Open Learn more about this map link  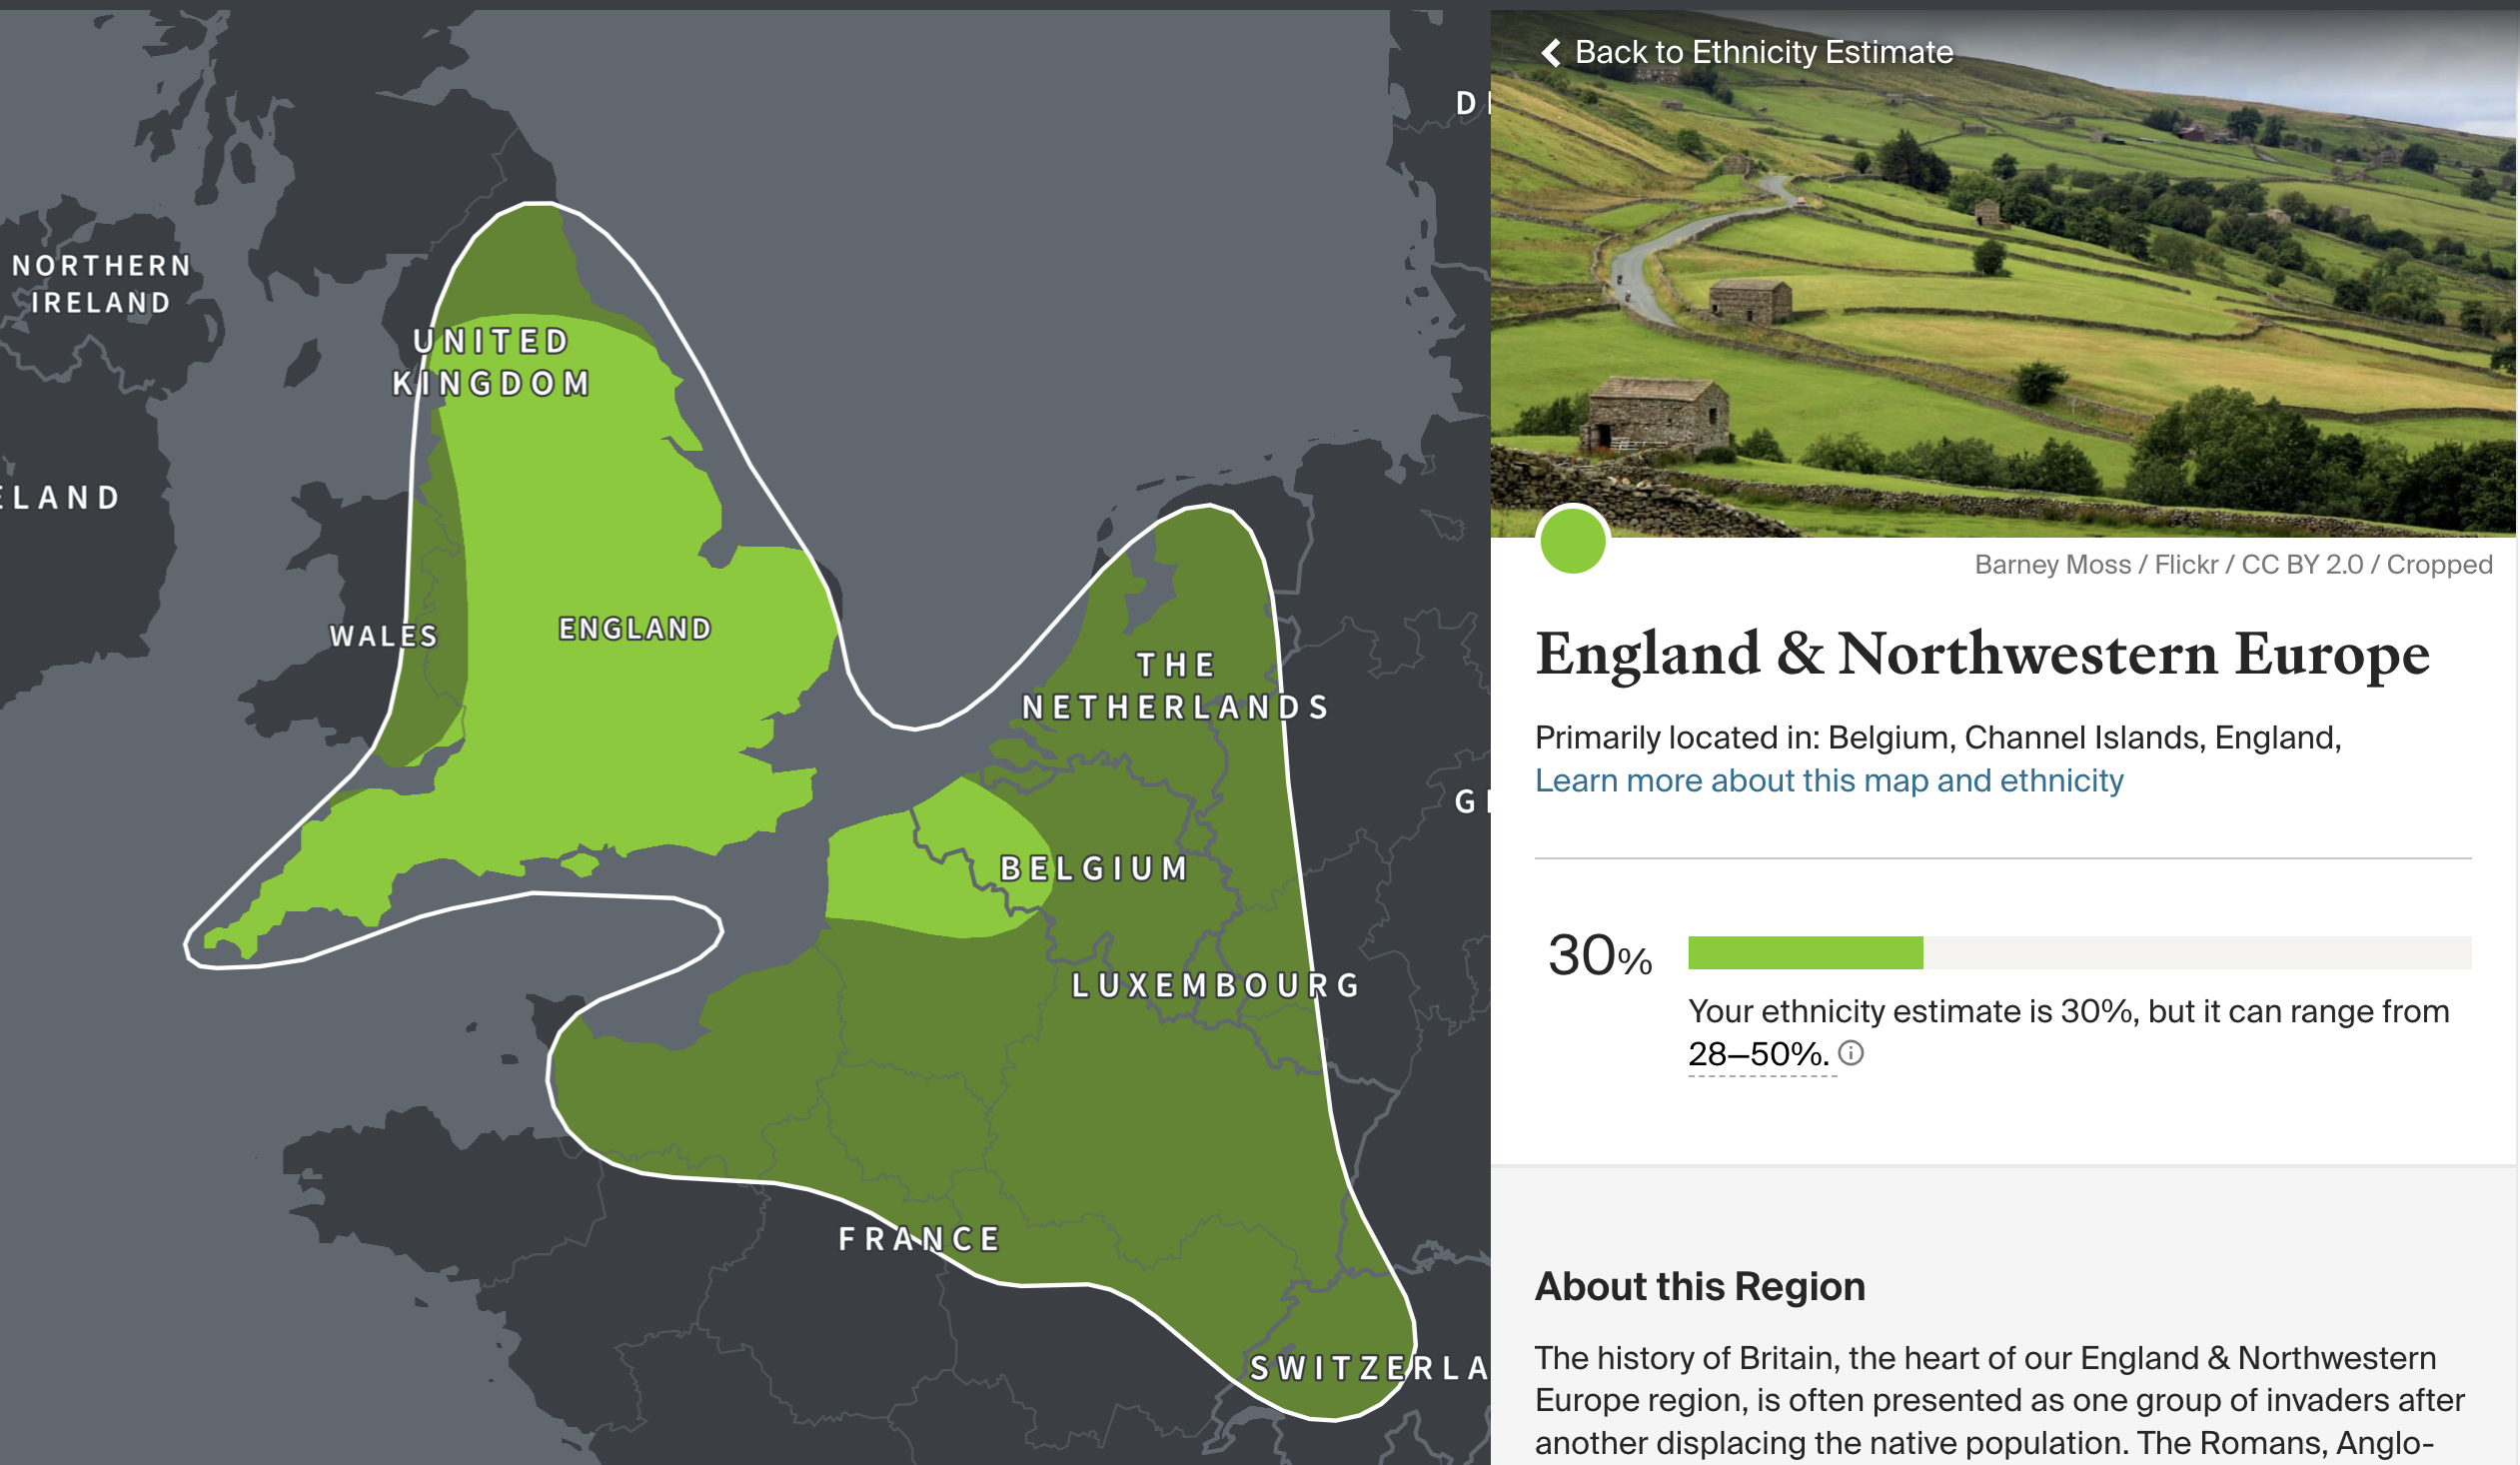coord(1828,780)
